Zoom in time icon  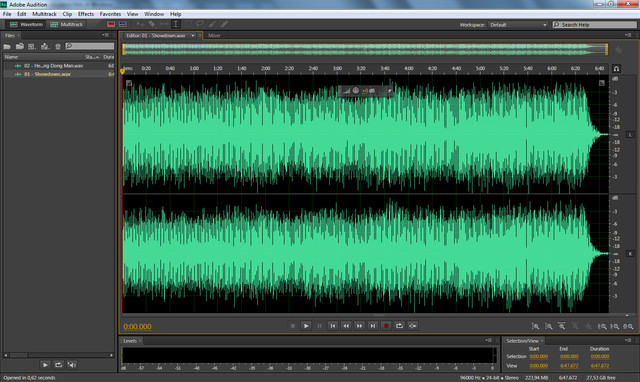[x=562, y=326]
